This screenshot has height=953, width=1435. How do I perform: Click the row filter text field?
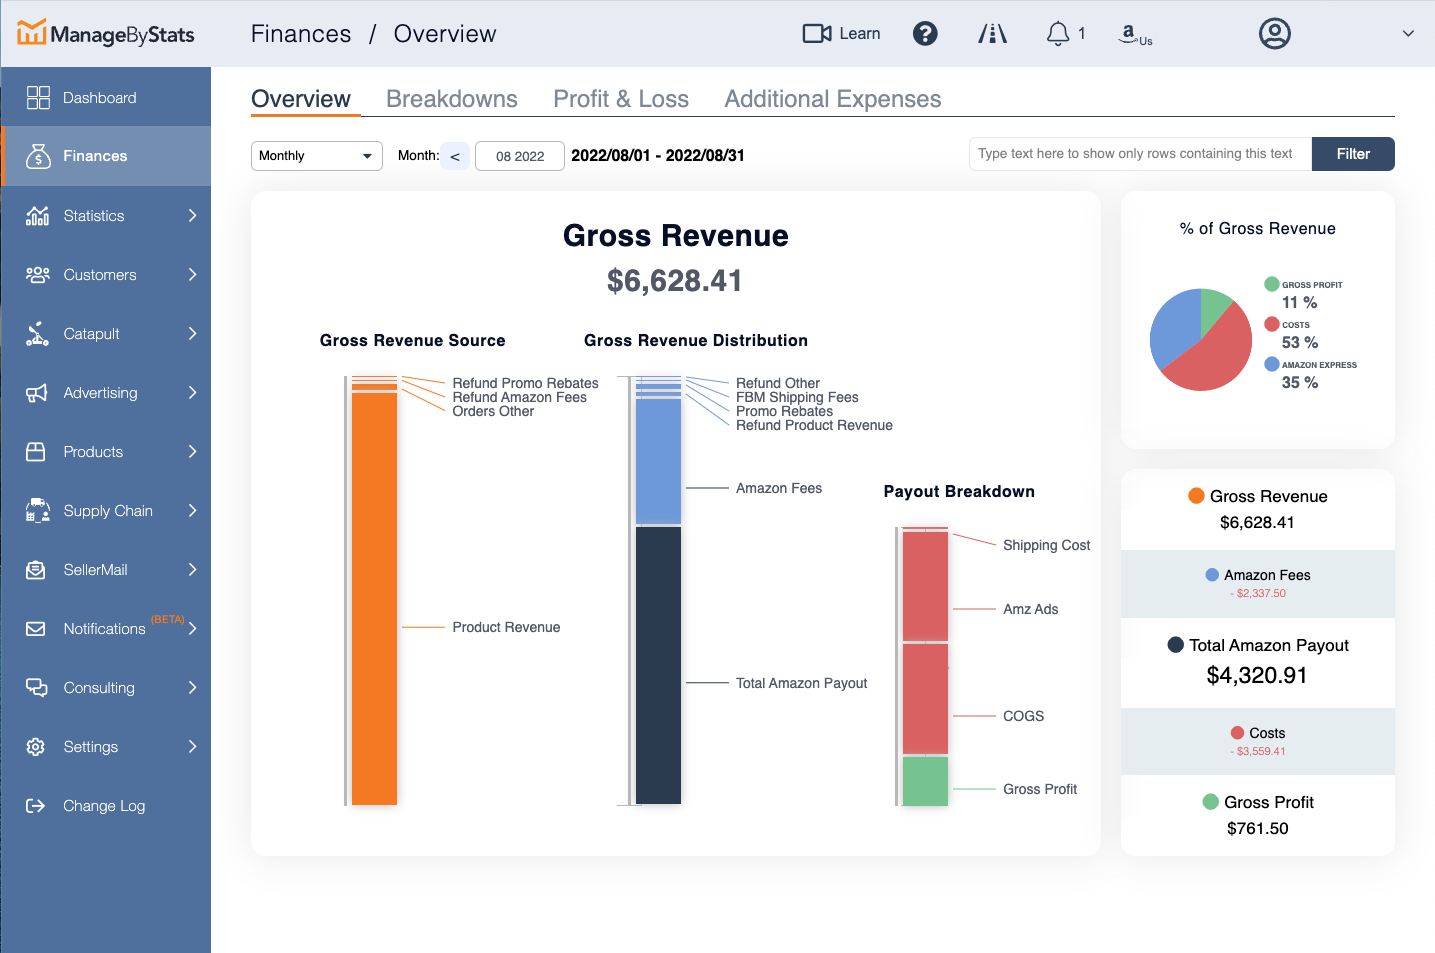tap(1139, 154)
